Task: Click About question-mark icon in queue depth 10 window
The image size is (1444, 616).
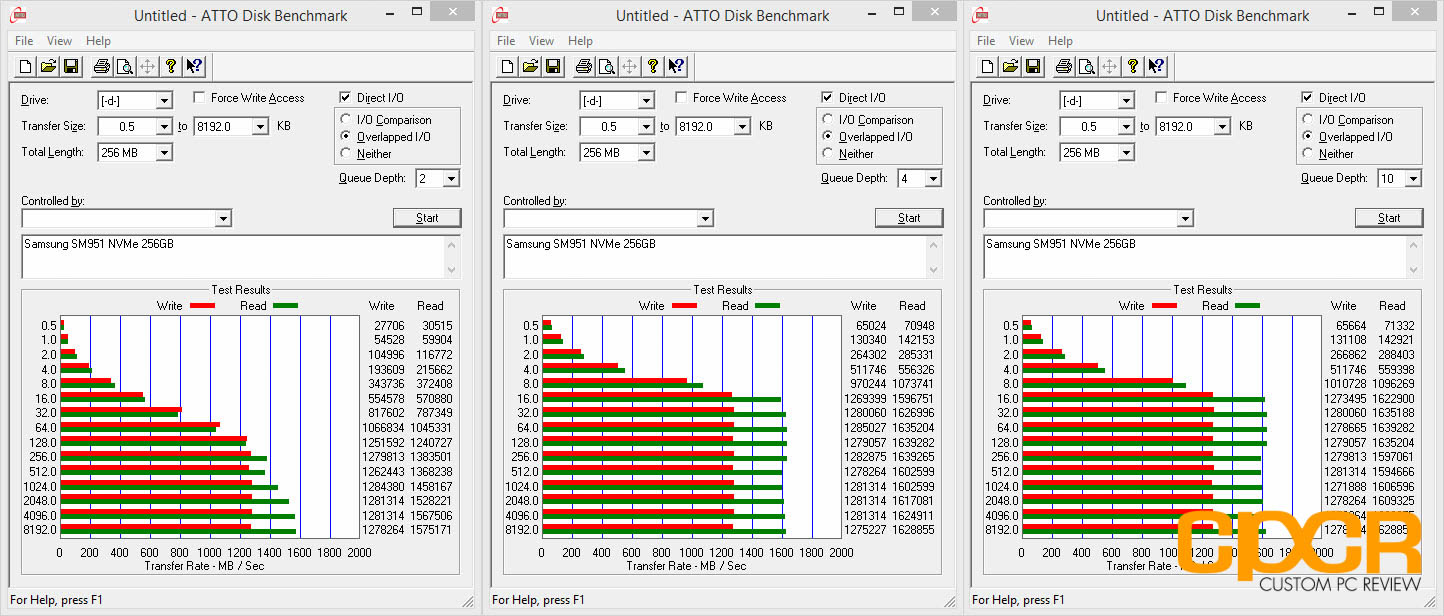Action: coord(1132,67)
